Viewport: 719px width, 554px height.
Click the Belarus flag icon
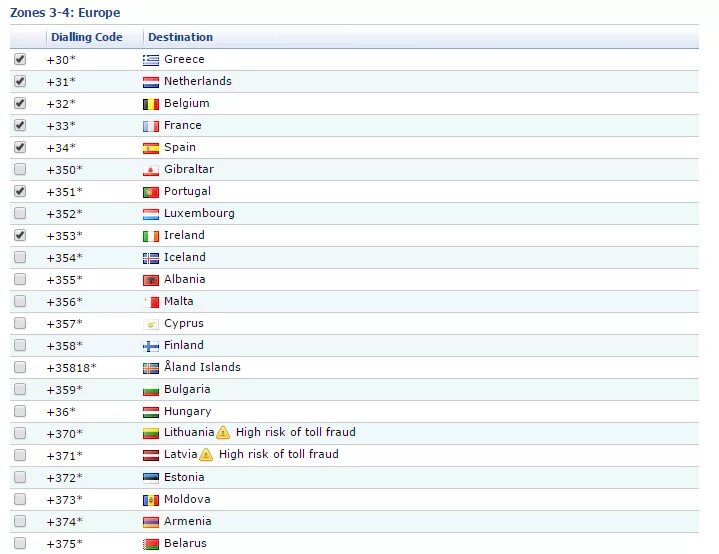pos(151,544)
